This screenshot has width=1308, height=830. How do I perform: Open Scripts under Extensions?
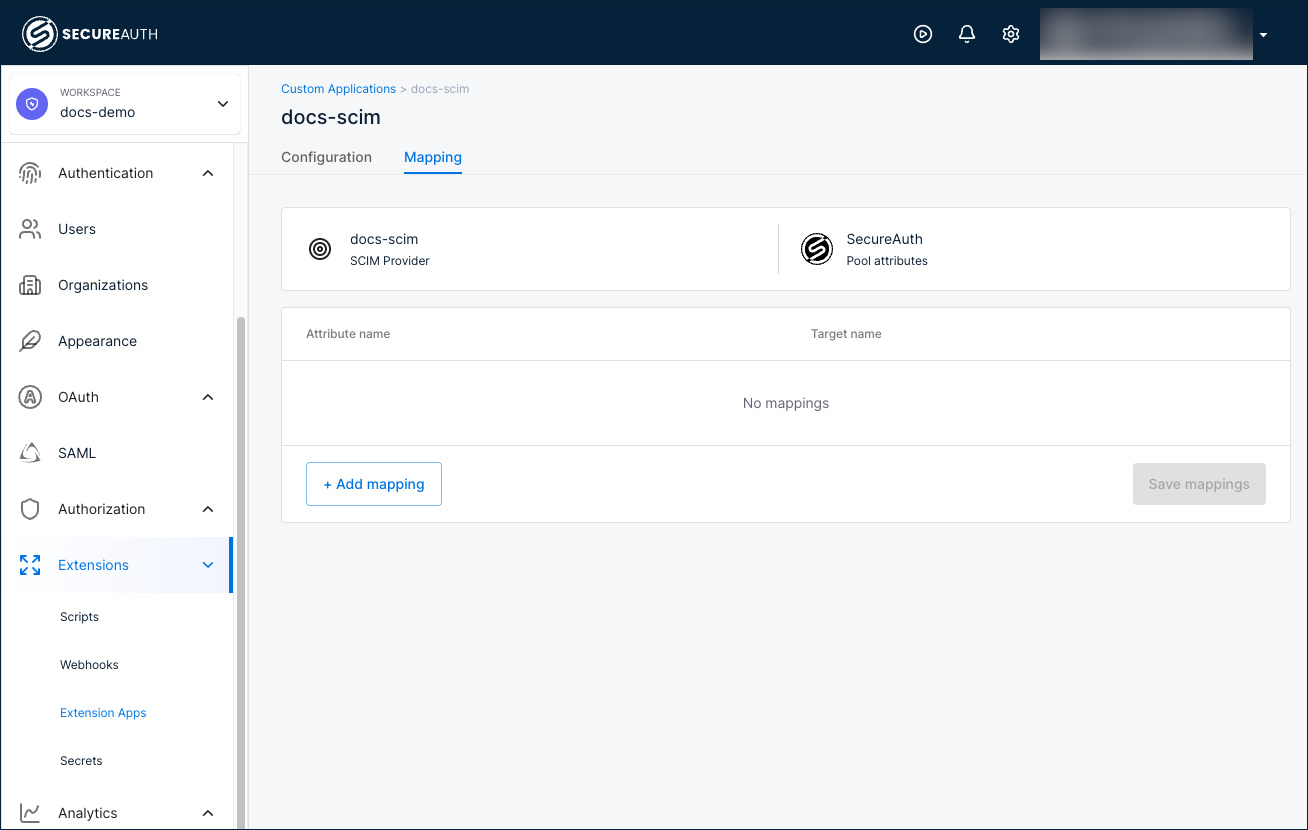coord(79,617)
